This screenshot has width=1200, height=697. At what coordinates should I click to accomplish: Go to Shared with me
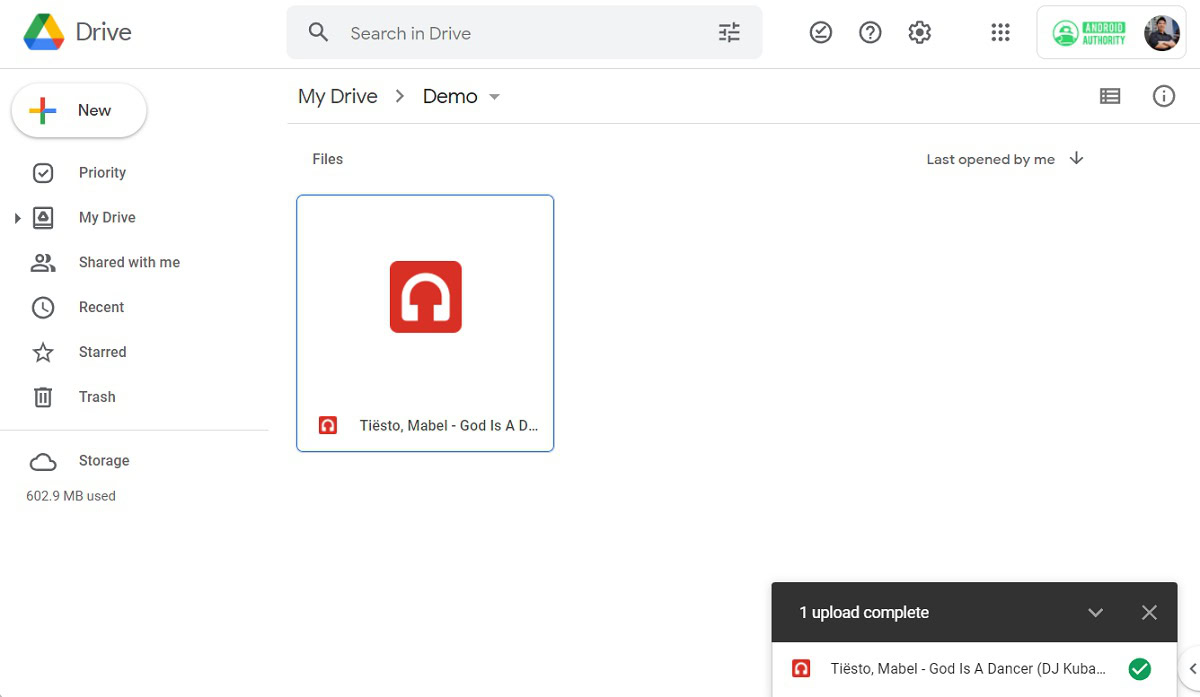[129, 262]
